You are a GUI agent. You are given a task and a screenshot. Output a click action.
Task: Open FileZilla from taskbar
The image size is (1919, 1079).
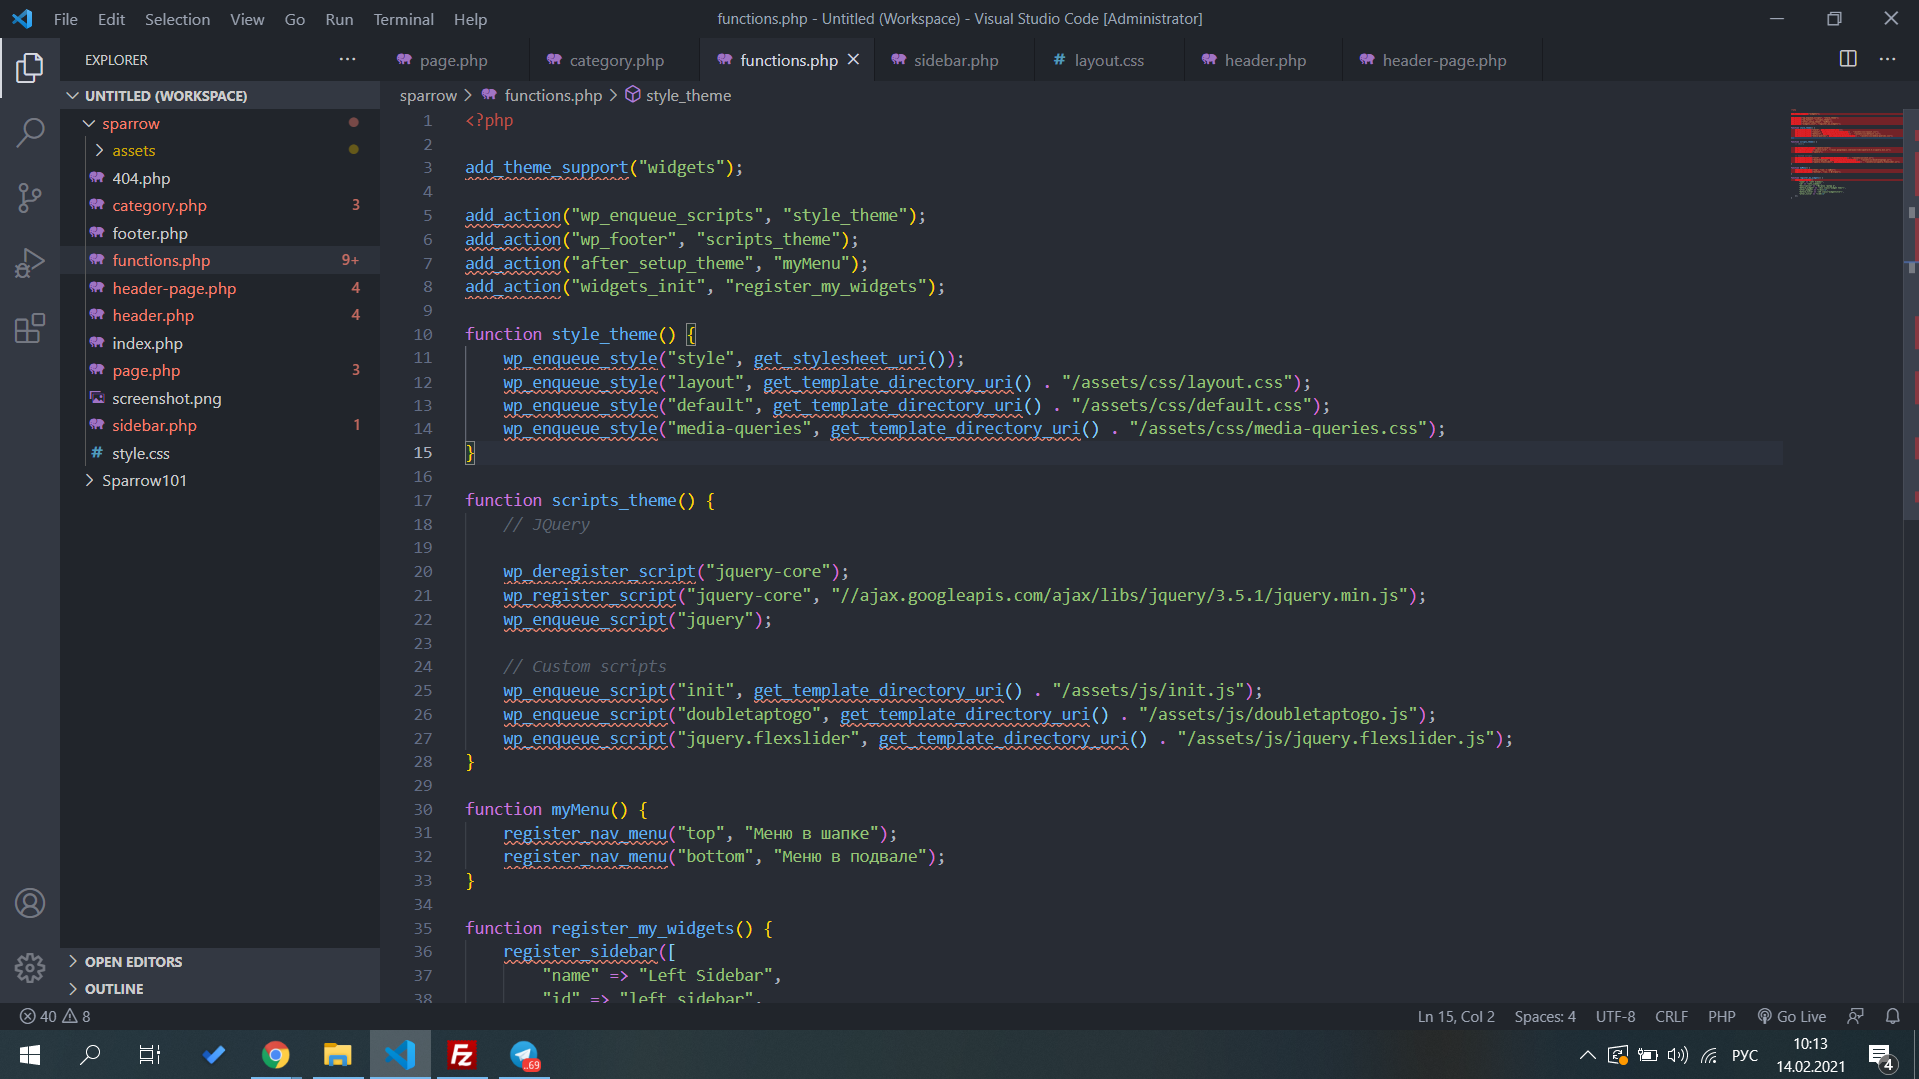461,1055
